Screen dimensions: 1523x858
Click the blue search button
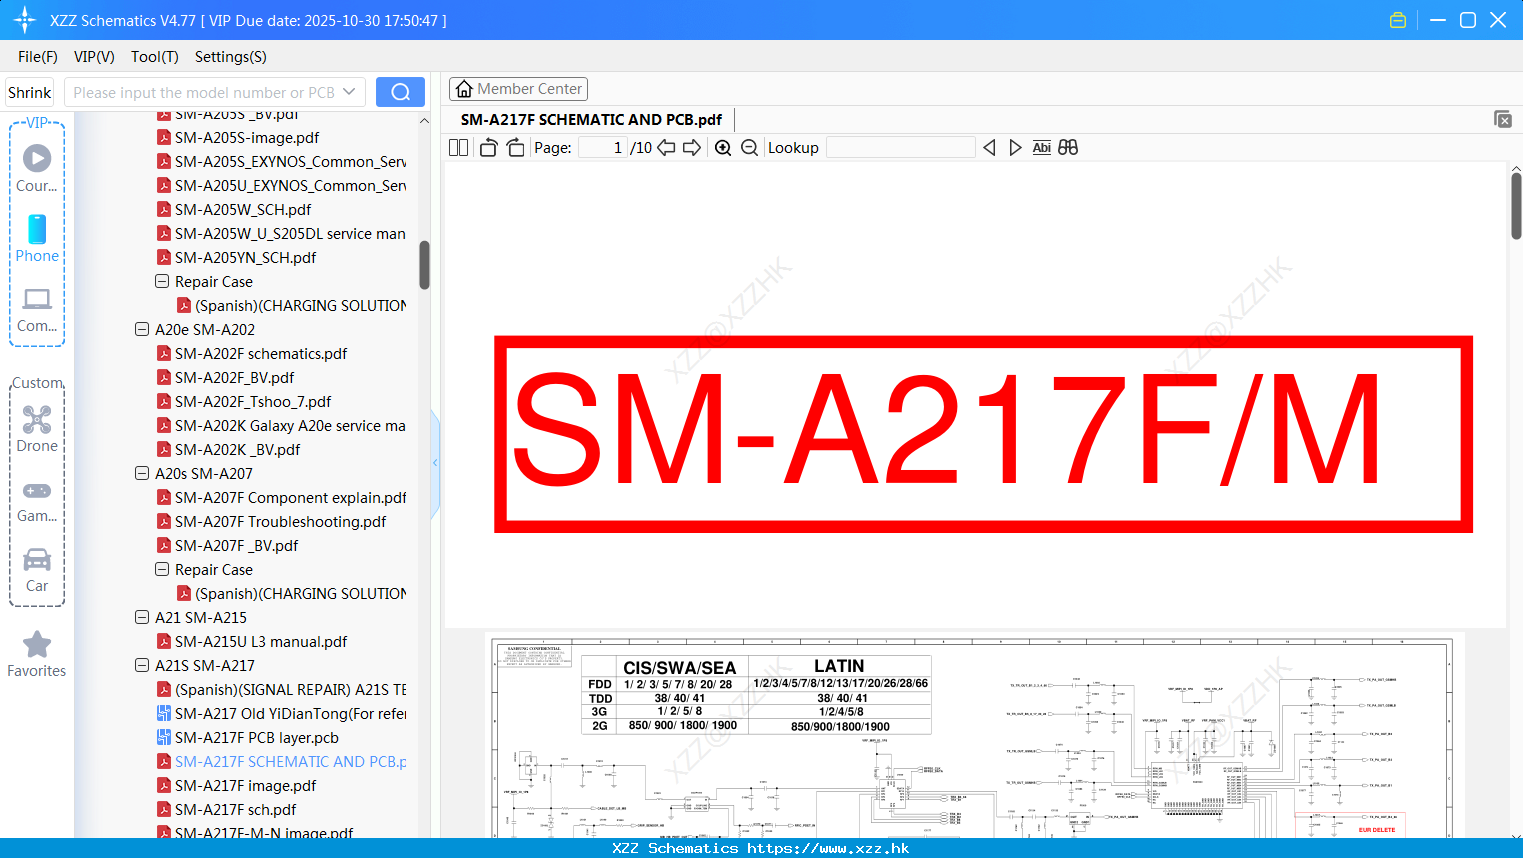pos(400,92)
